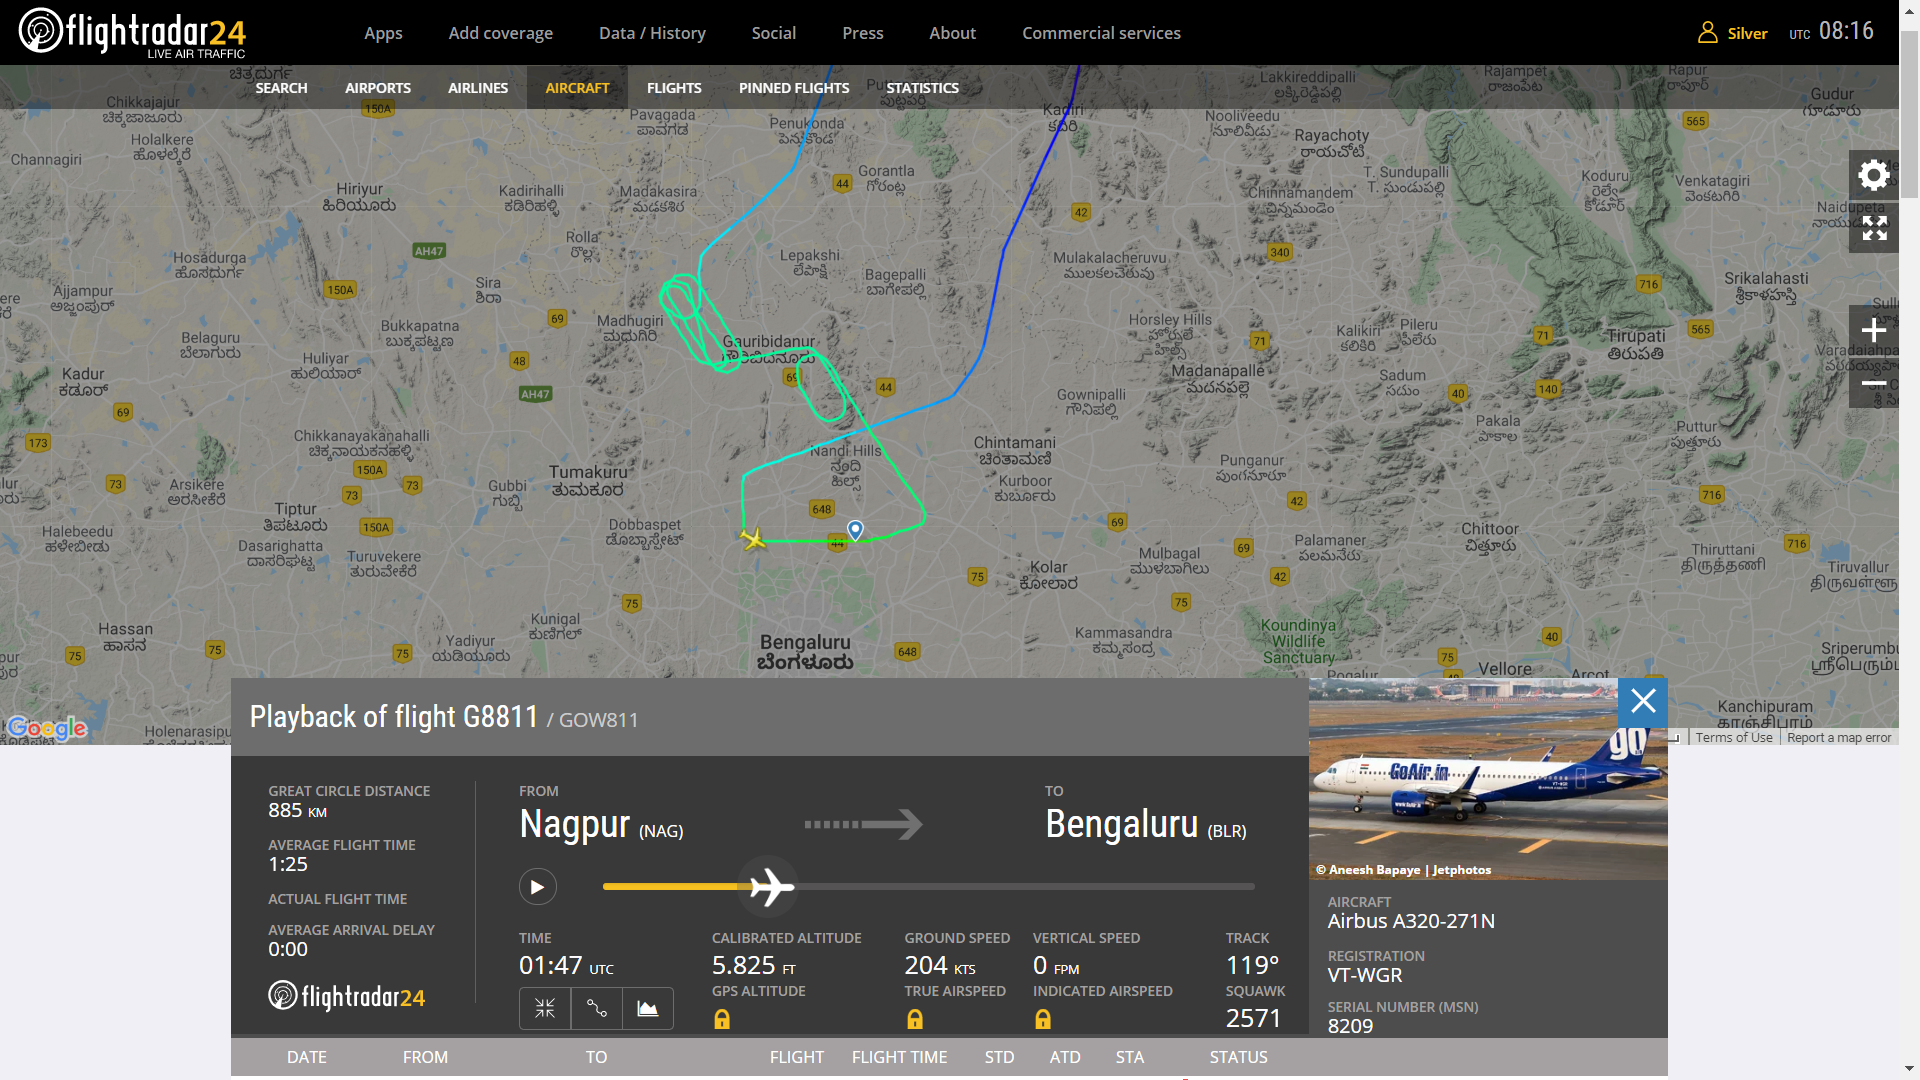This screenshot has height=1080, width=1920.
Task: Click the Bengaluru (BLR) destination text
Action: tap(1145, 825)
